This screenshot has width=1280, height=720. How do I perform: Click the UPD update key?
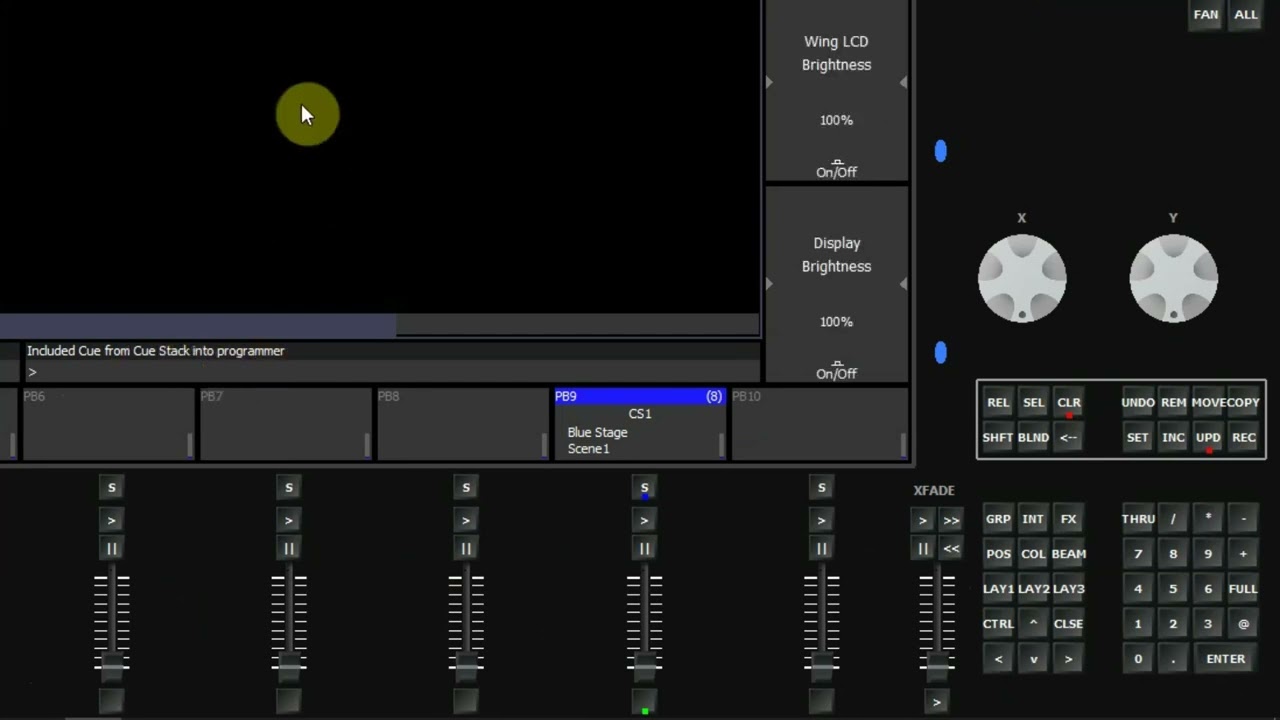(1208, 438)
